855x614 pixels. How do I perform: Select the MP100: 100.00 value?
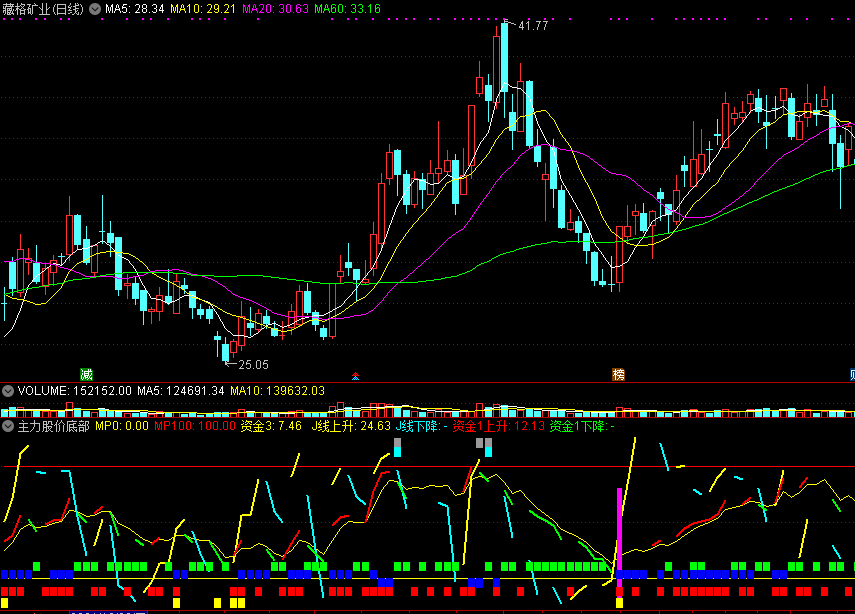click(x=195, y=426)
